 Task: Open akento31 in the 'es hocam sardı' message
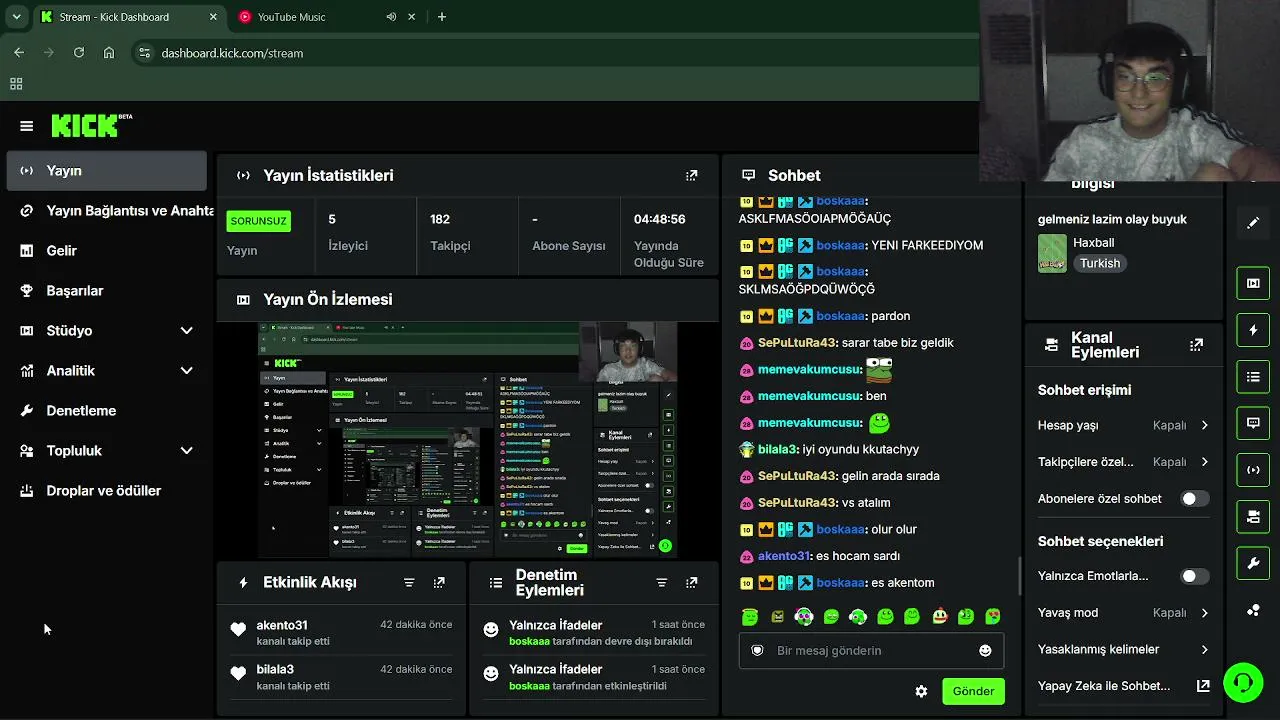pyautogui.click(x=784, y=556)
